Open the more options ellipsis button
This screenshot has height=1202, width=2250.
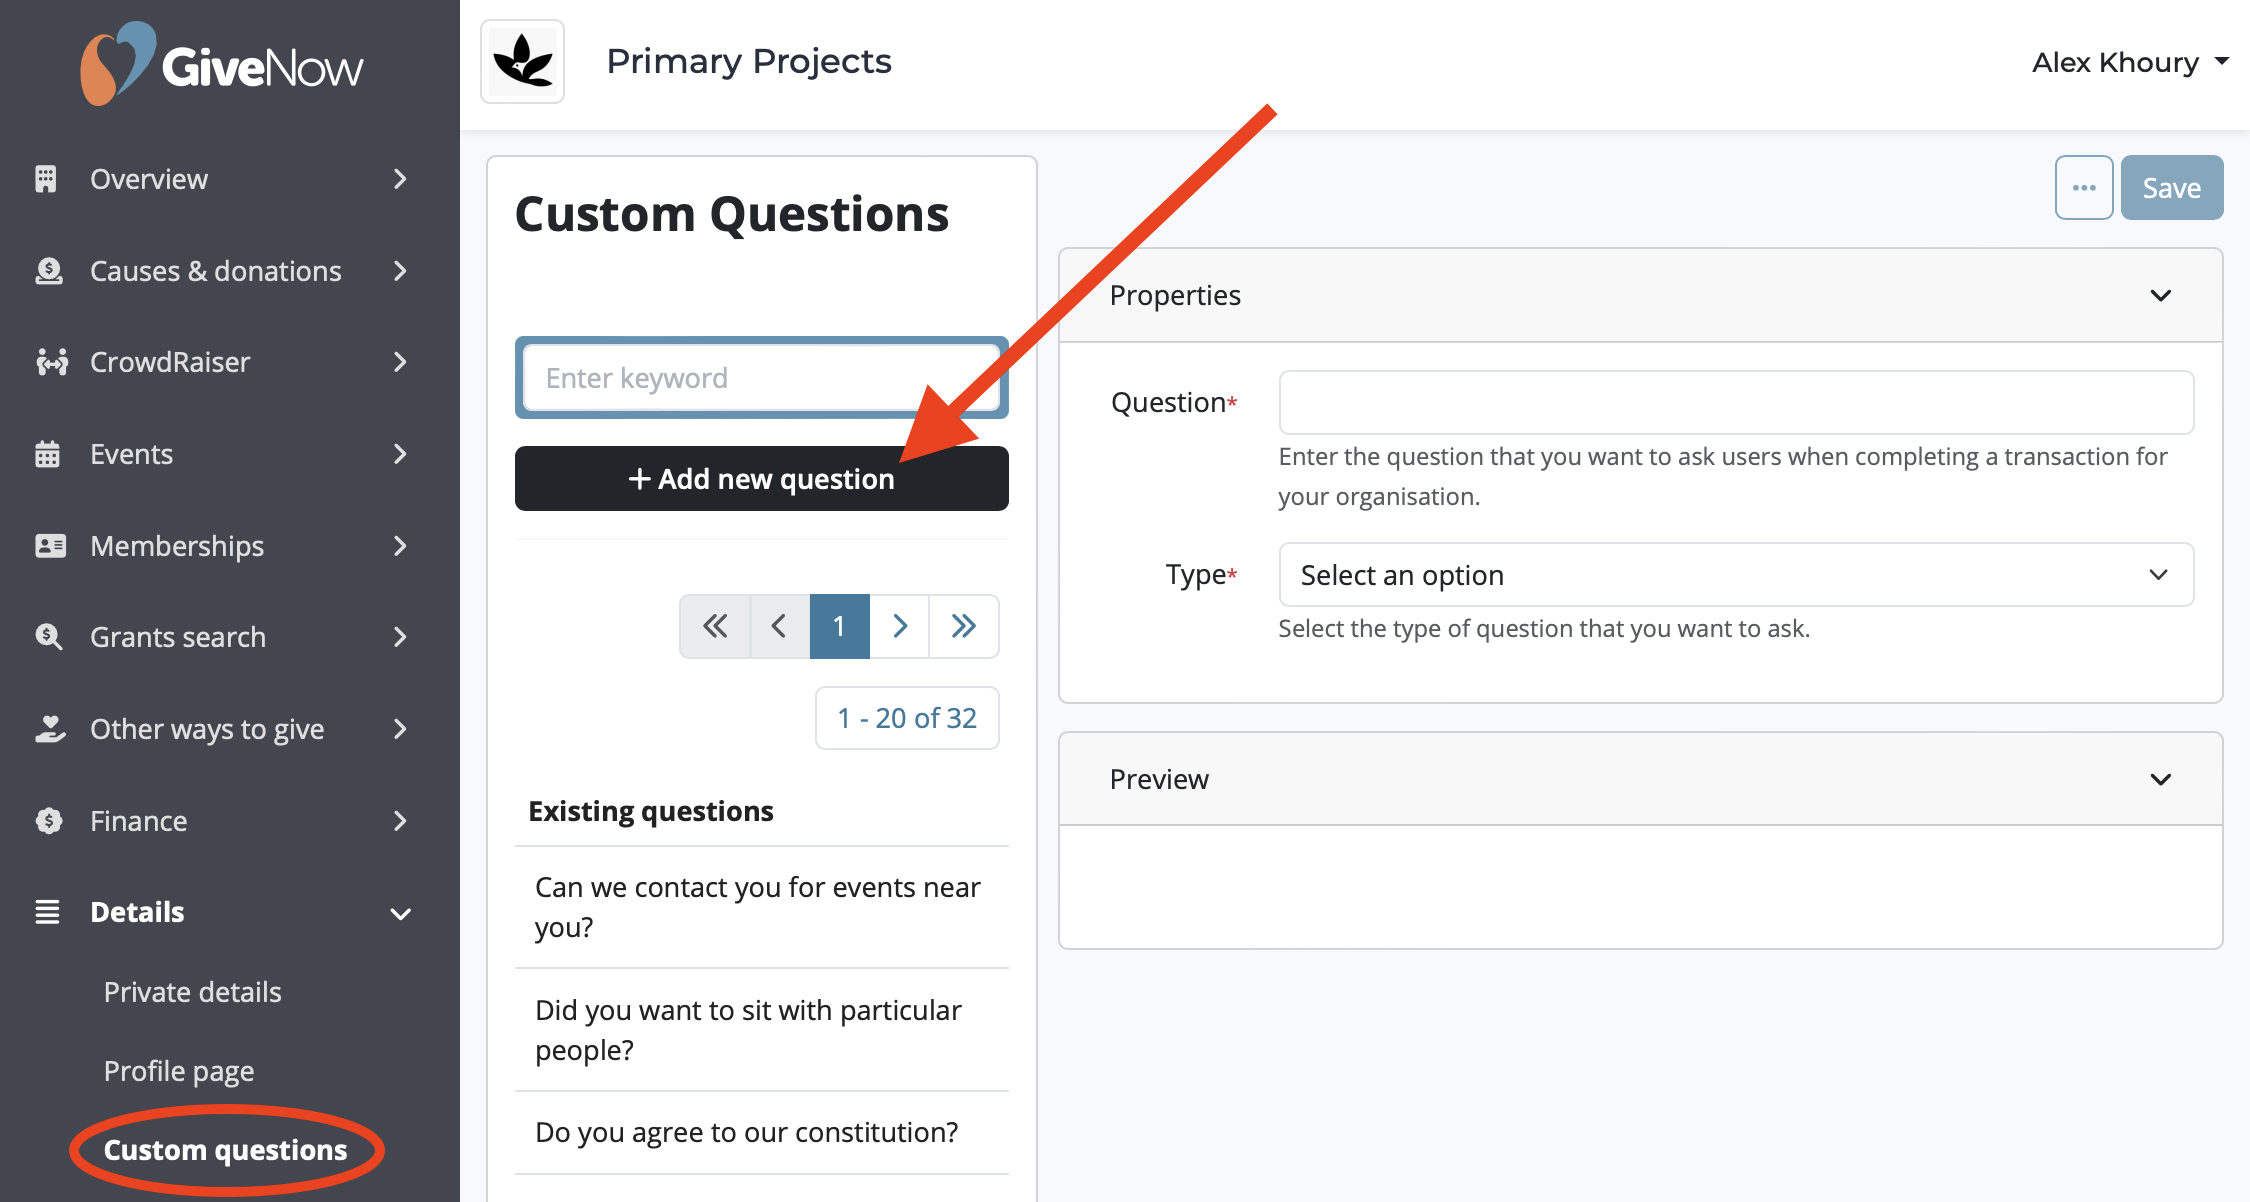pos(2084,187)
